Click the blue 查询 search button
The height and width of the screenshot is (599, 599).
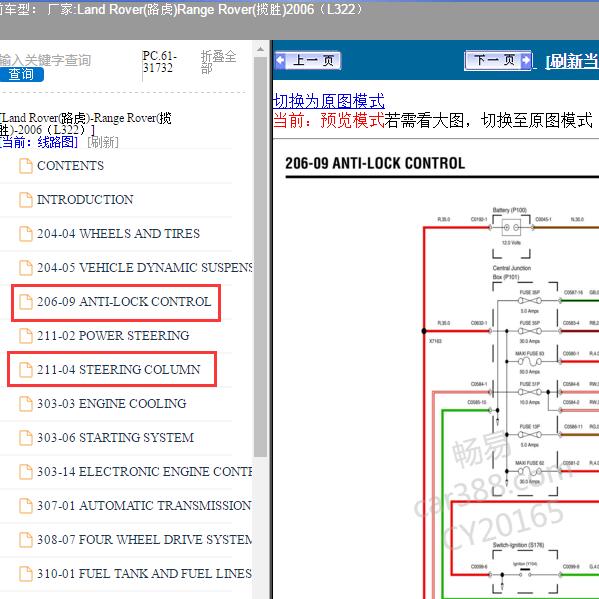pos(21,74)
